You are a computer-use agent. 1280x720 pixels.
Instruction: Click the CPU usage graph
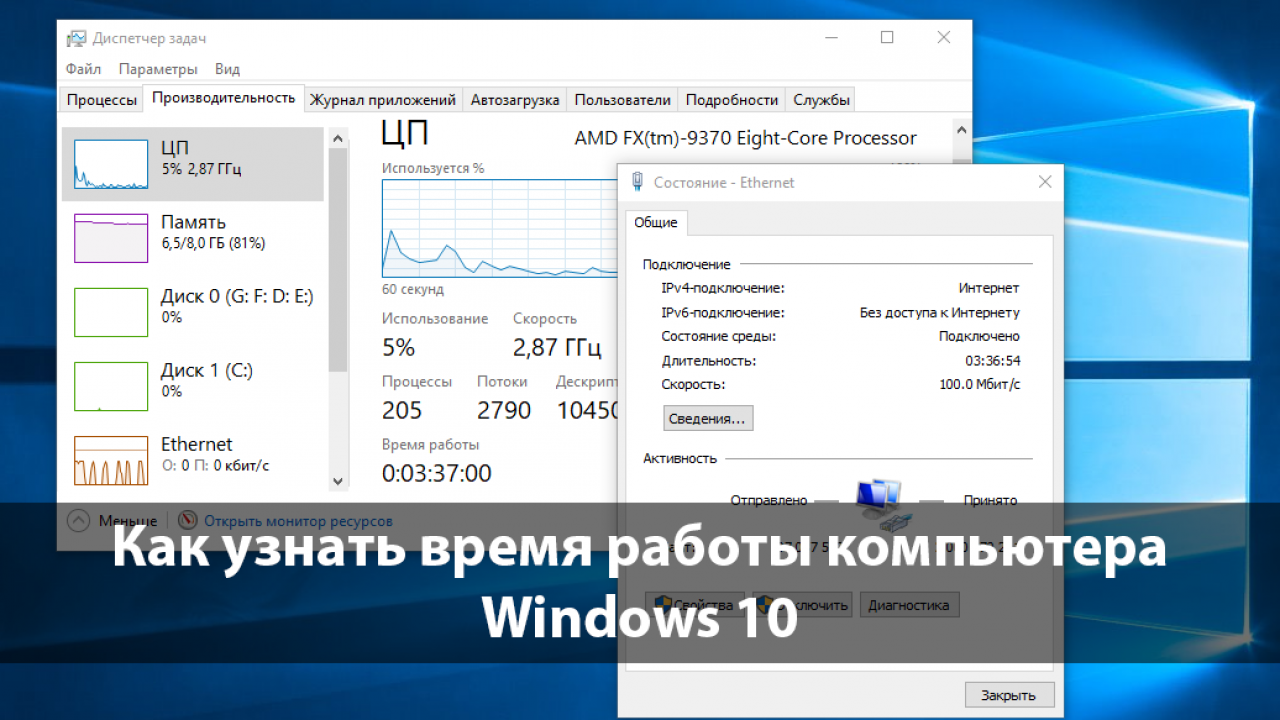tap(500, 228)
